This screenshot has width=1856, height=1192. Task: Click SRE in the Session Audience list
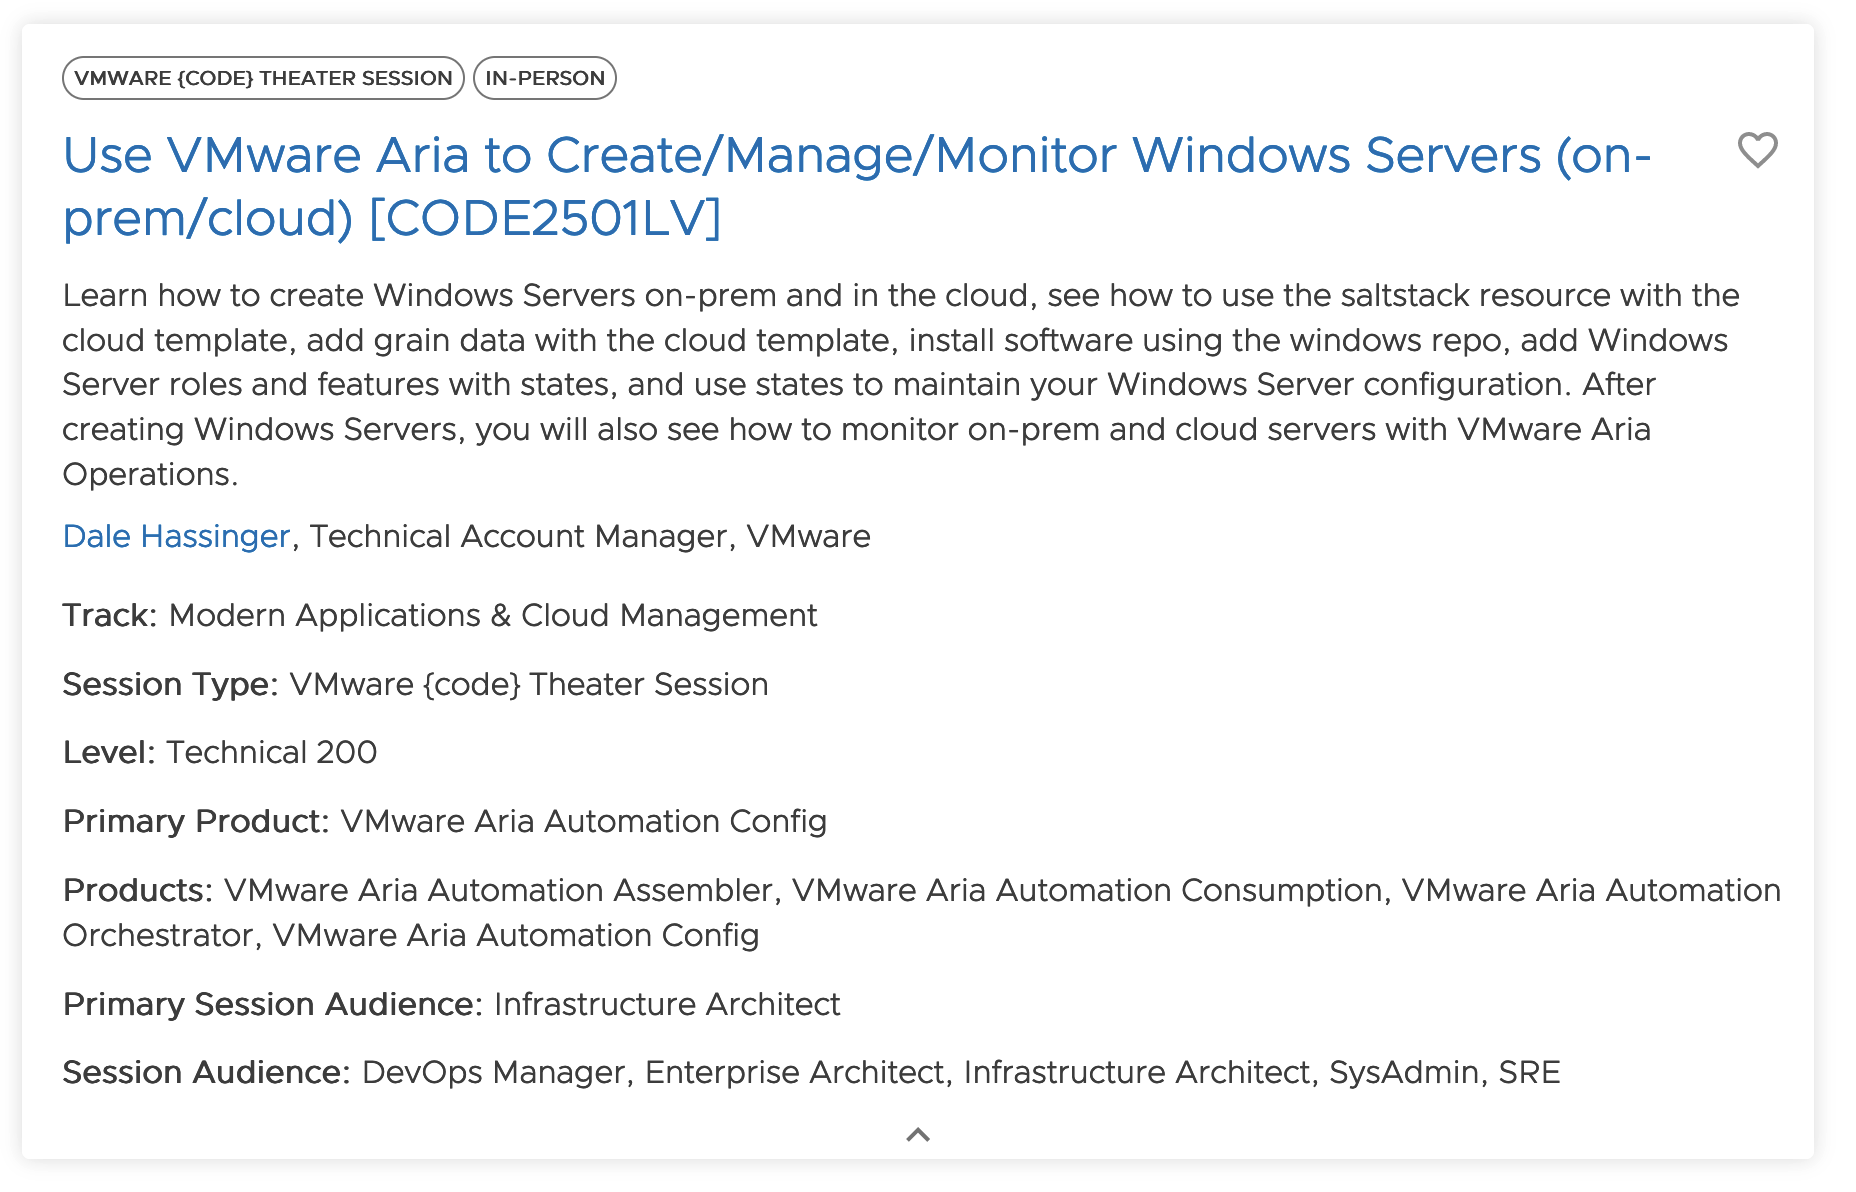point(1529,1072)
